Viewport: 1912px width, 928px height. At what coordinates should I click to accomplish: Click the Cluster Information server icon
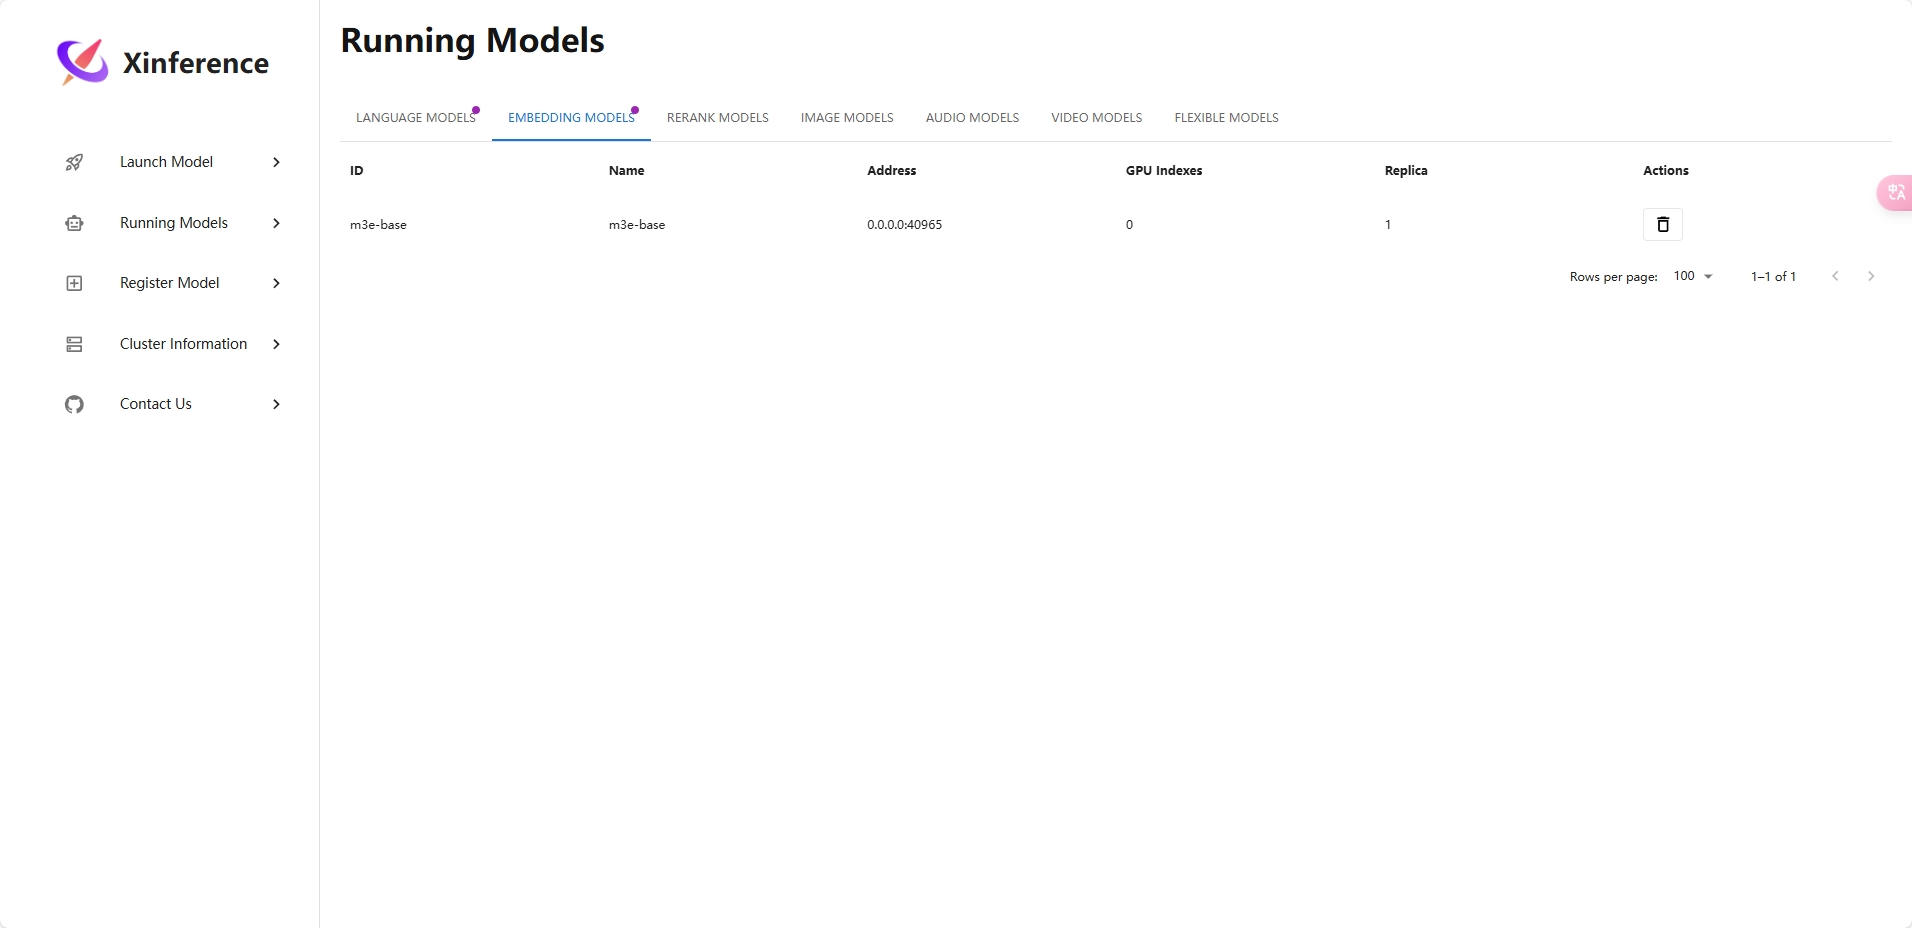click(74, 344)
